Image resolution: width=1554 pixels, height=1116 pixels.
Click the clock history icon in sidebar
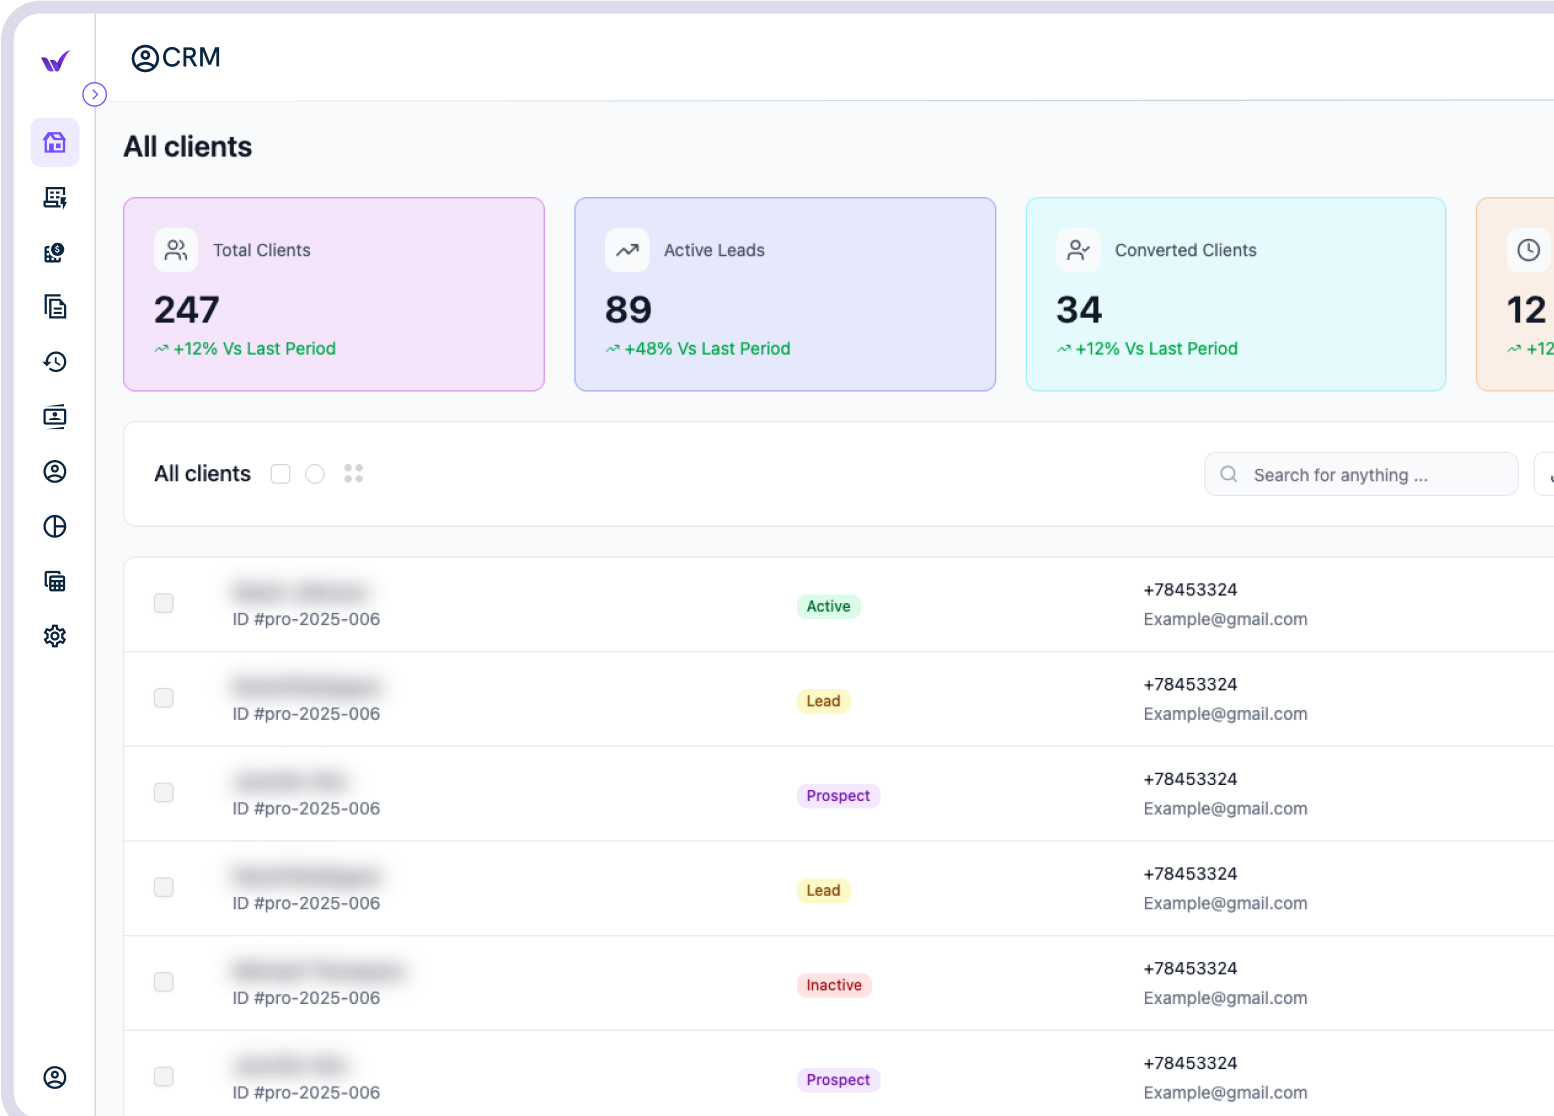point(55,361)
